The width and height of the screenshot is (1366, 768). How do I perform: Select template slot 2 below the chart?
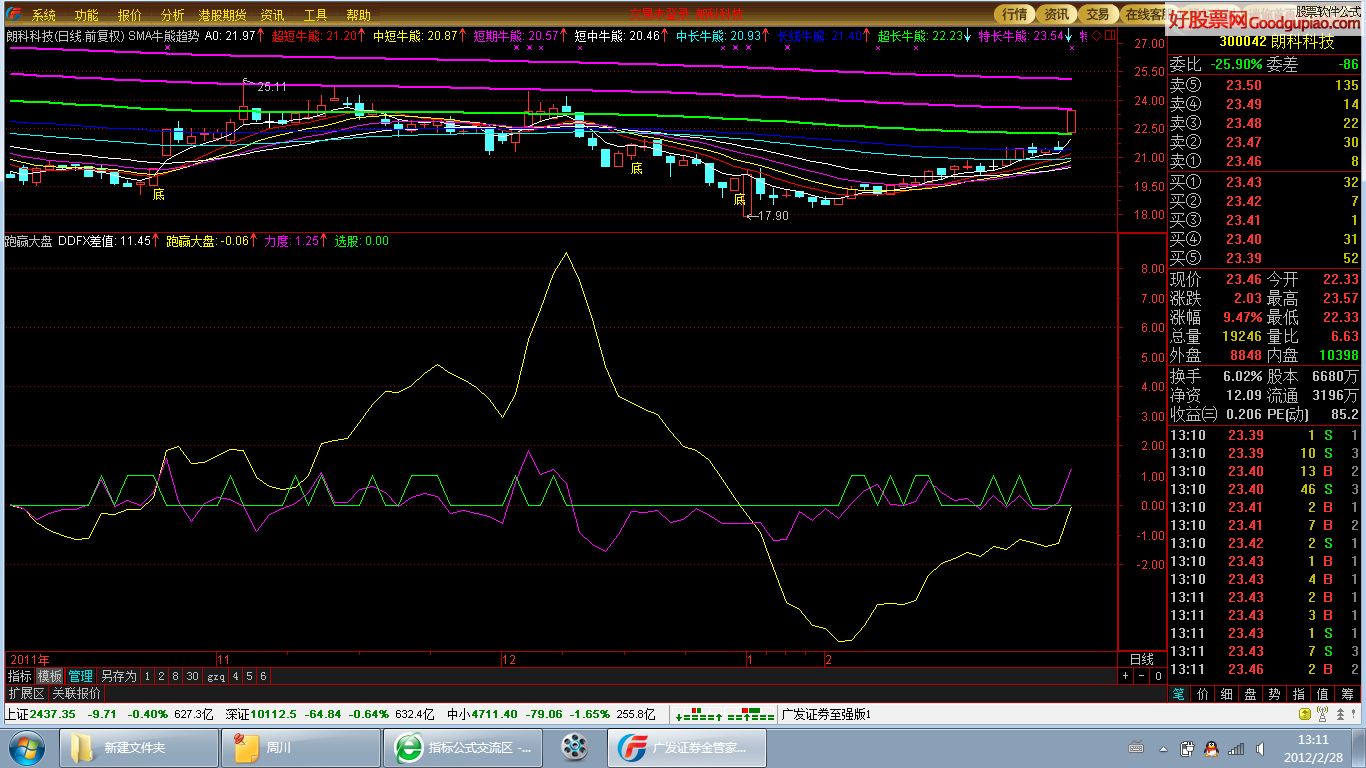(x=161, y=676)
